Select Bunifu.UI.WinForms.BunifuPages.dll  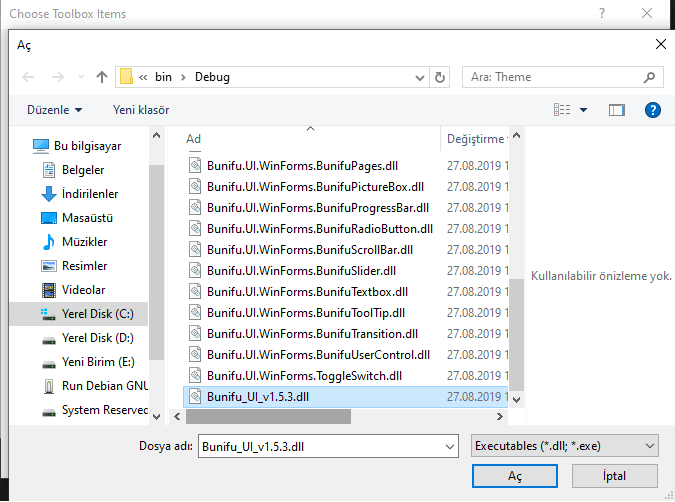[x=302, y=166]
